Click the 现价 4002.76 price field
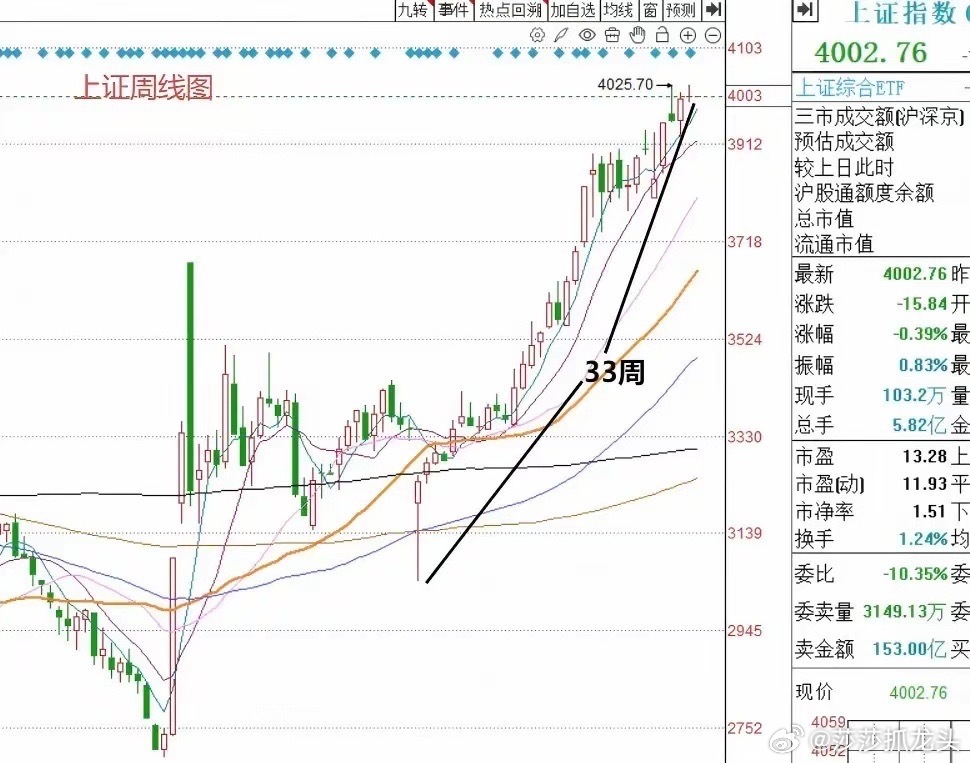Screen dimensions: 970x763 [918, 691]
